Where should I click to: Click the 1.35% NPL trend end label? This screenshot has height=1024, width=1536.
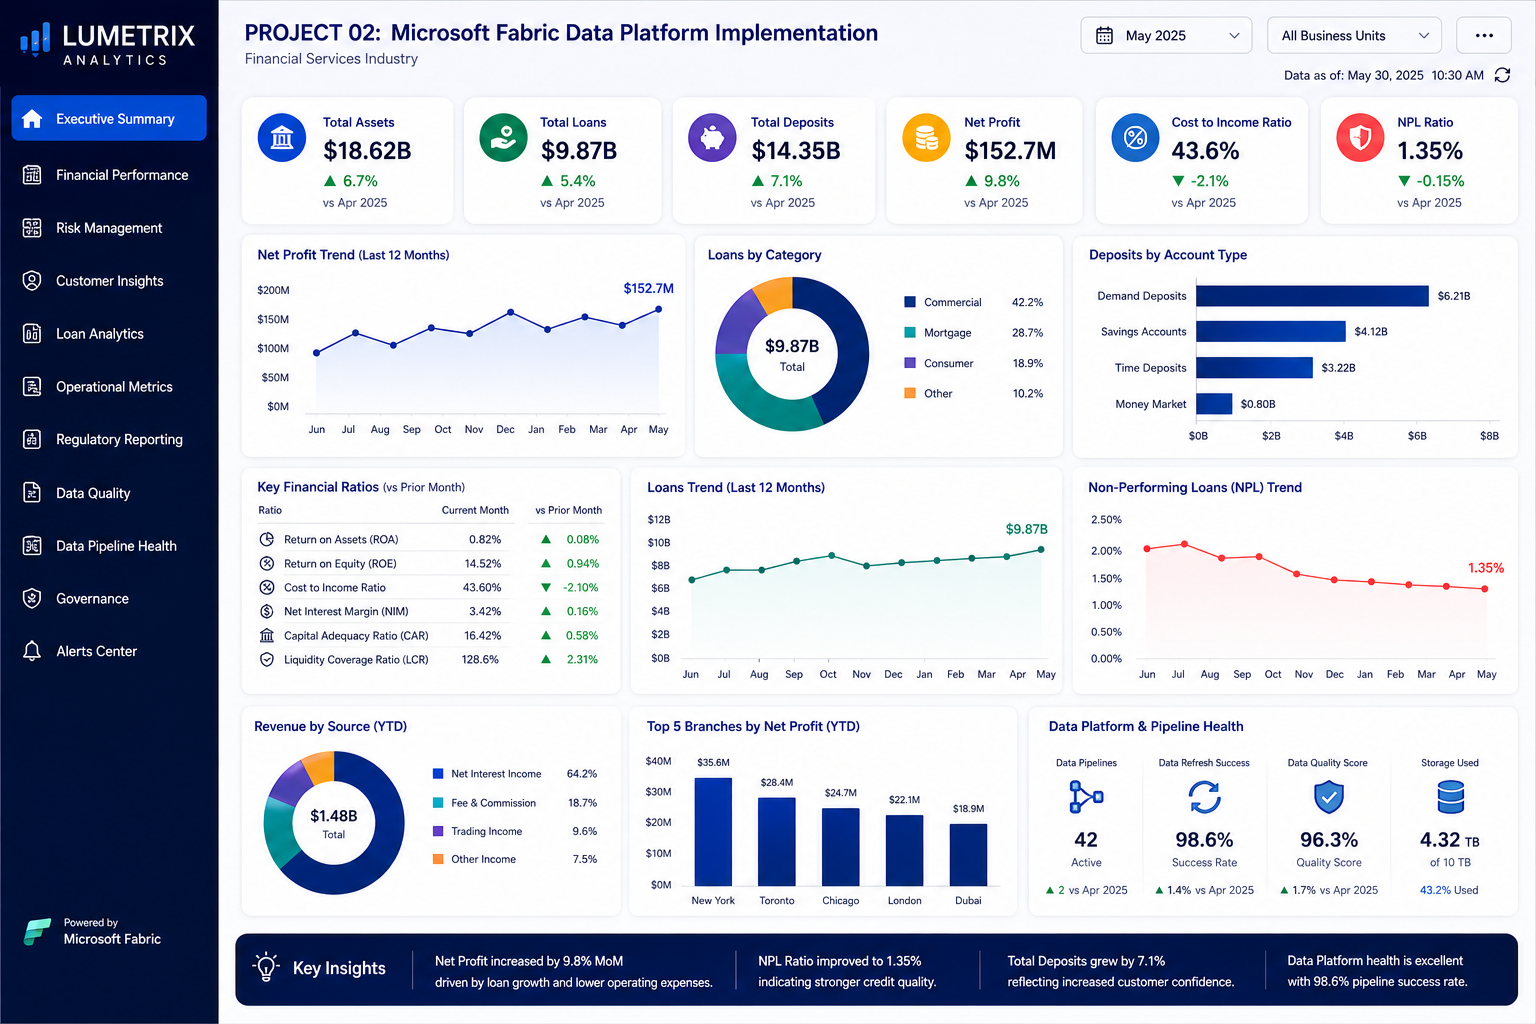[x=1486, y=568]
